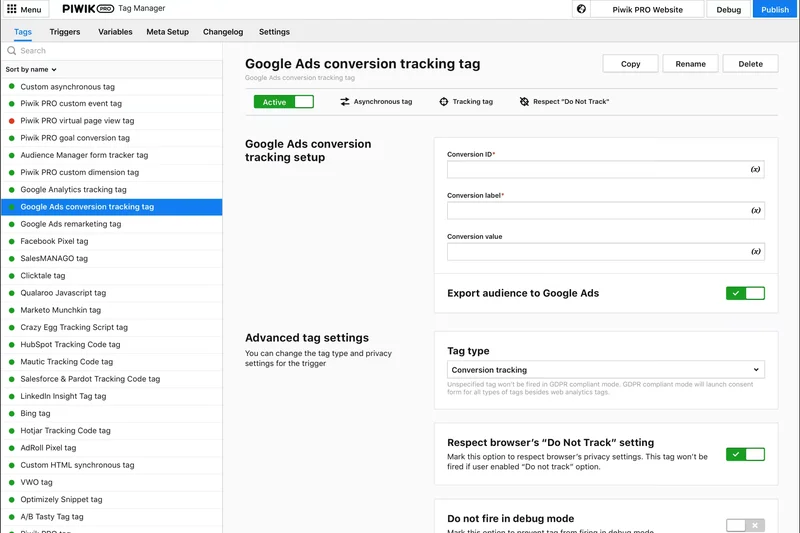Screen dimensions: 800x533
Task: Click the globe icon beside site name
Action: tap(581, 9)
